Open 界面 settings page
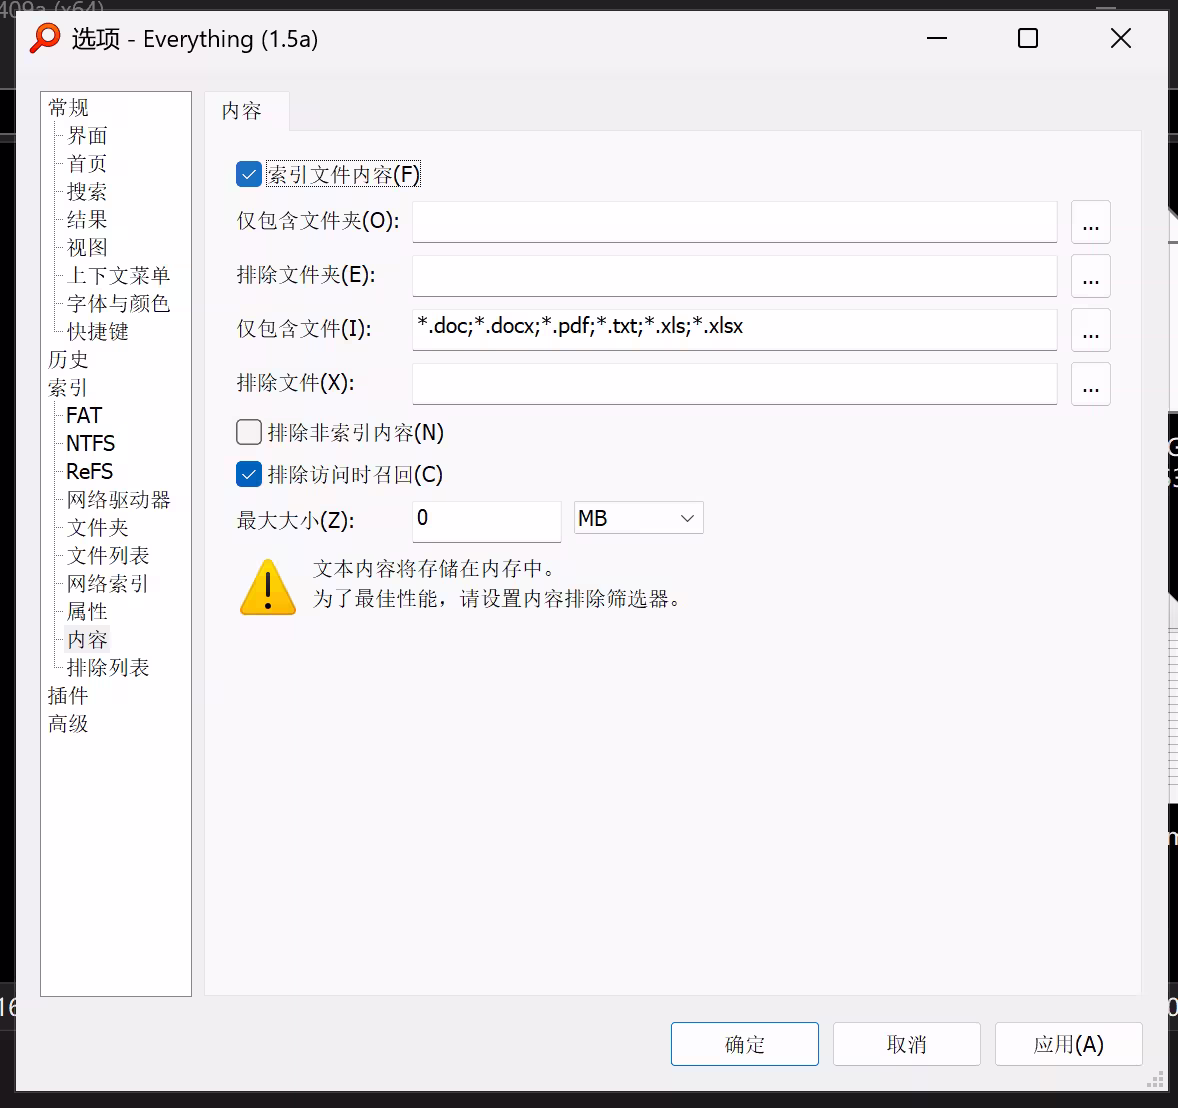 coord(87,136)
